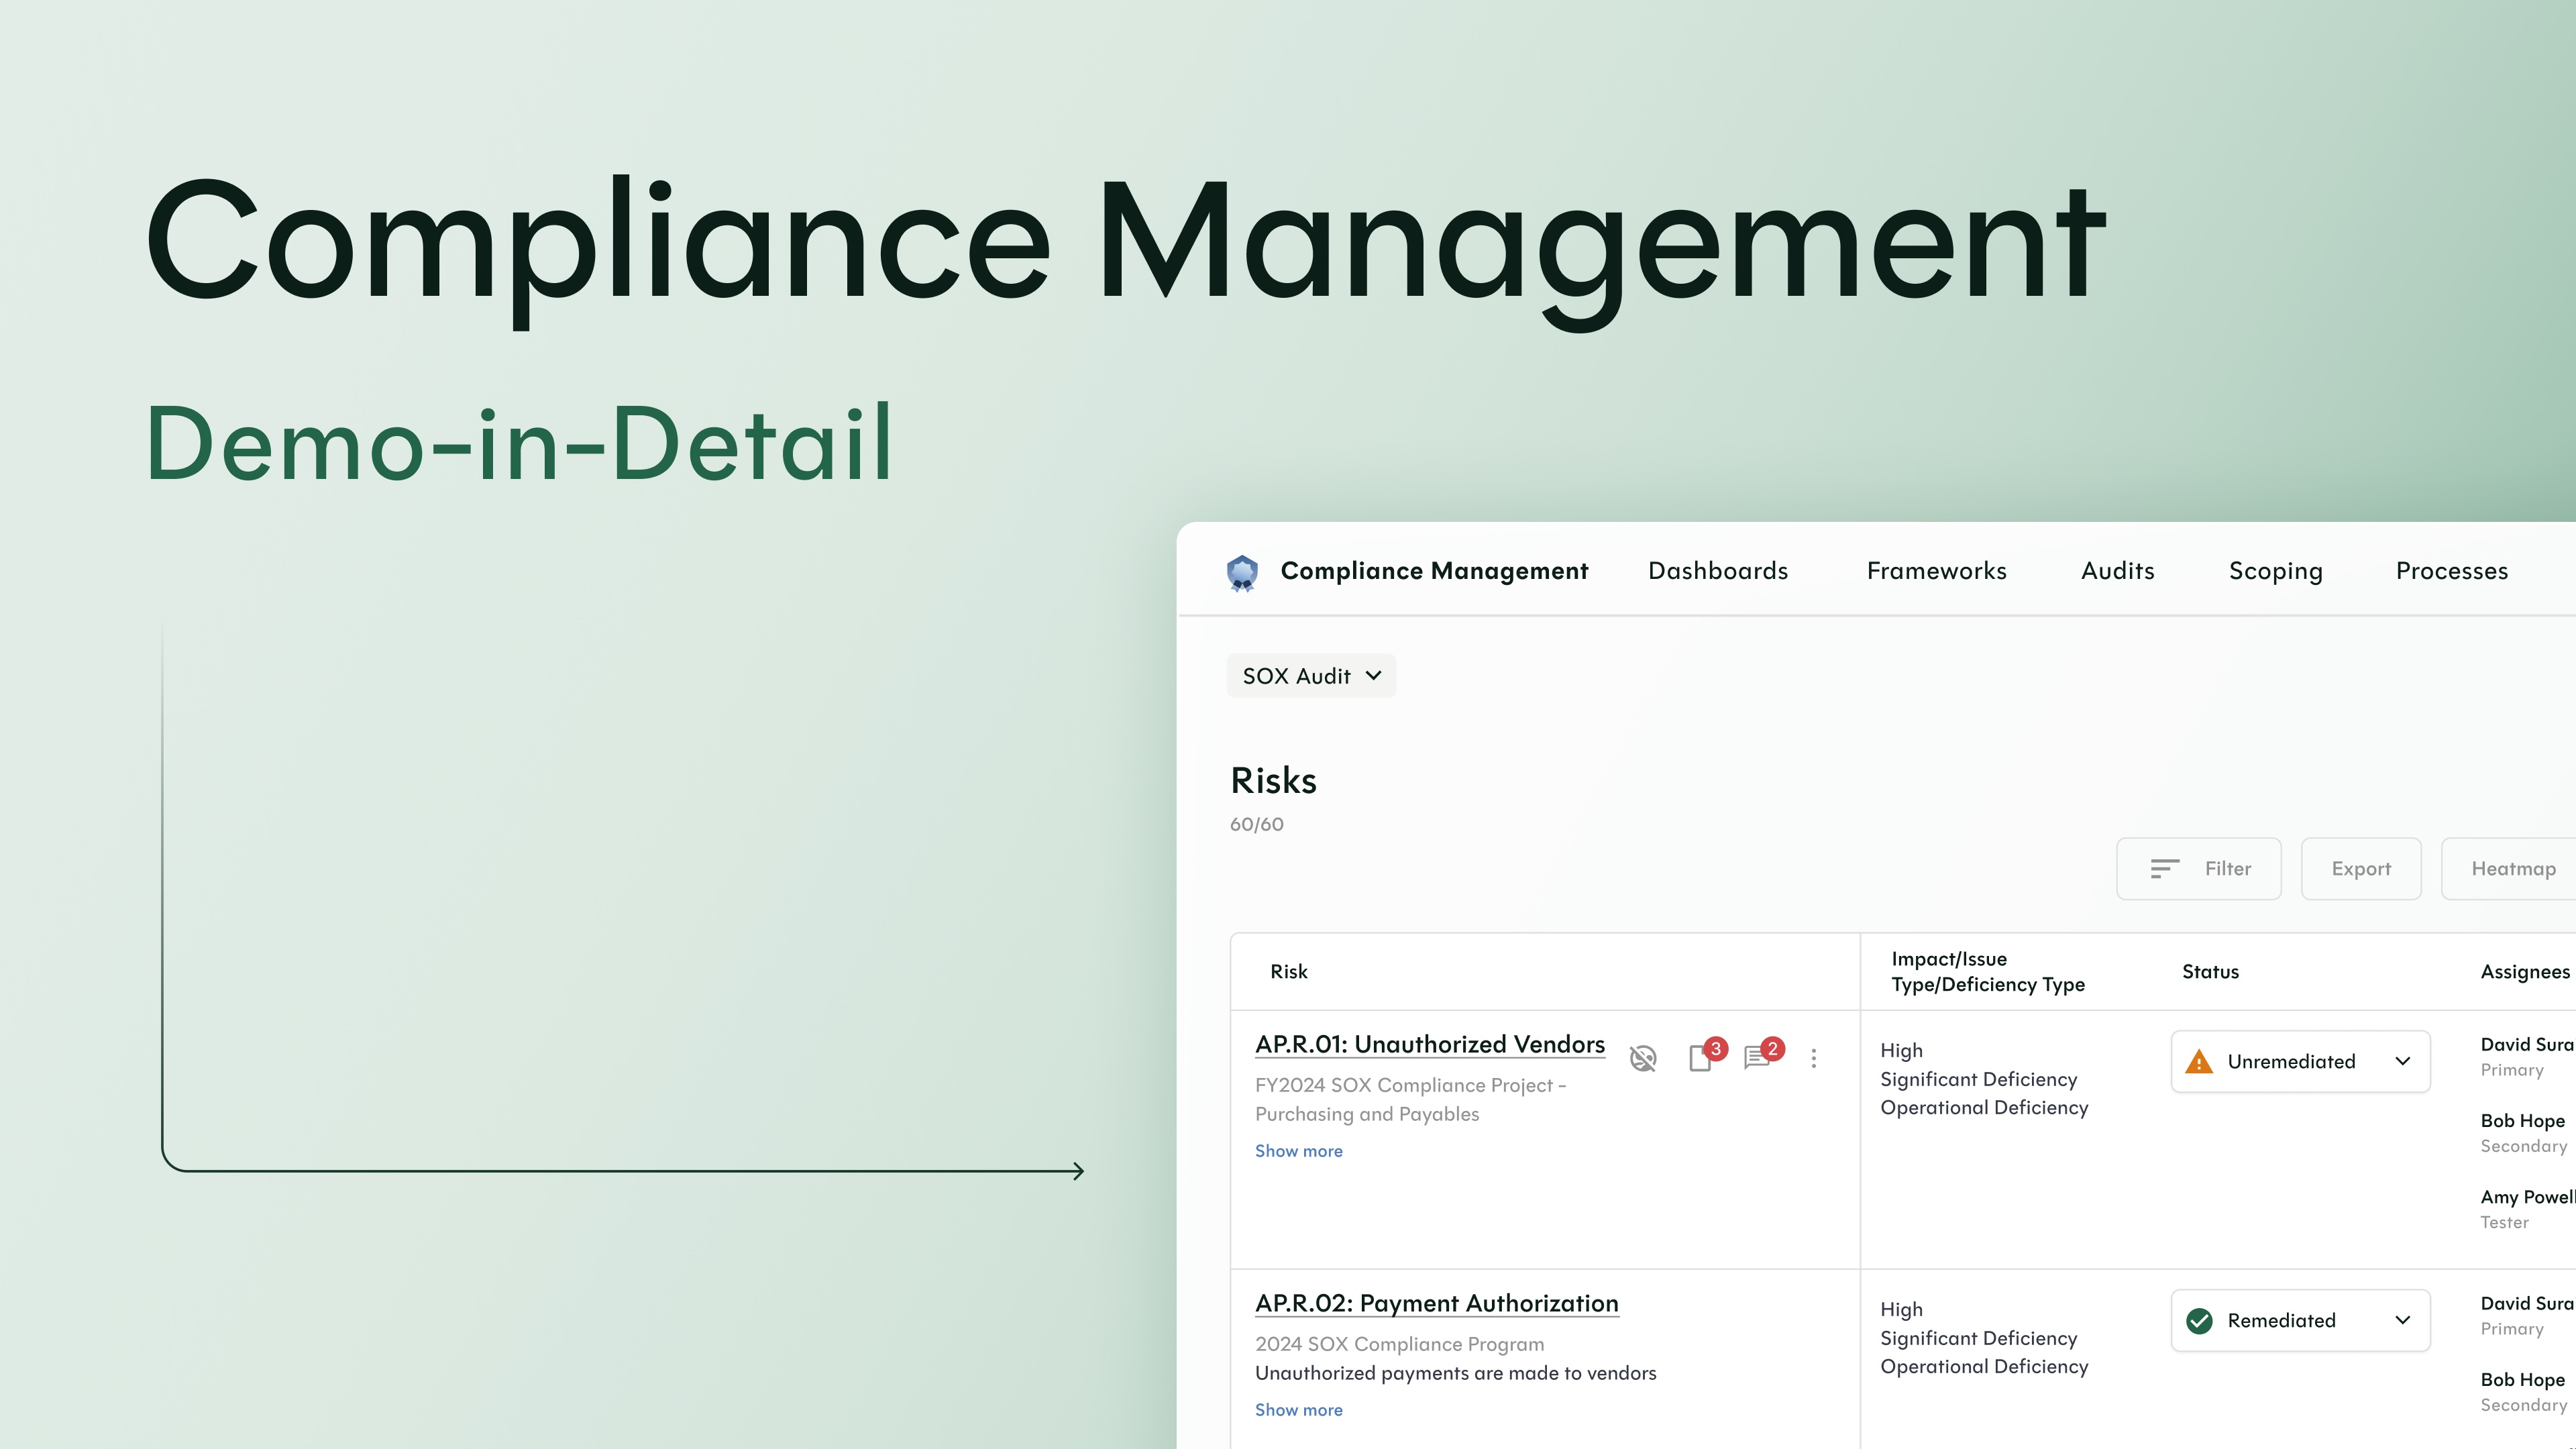2576x1449 pixels.
Task: Click Impact/Issue Type/Deficiency Type column header
Action: pyautogui.click(x=1988, y=972)
